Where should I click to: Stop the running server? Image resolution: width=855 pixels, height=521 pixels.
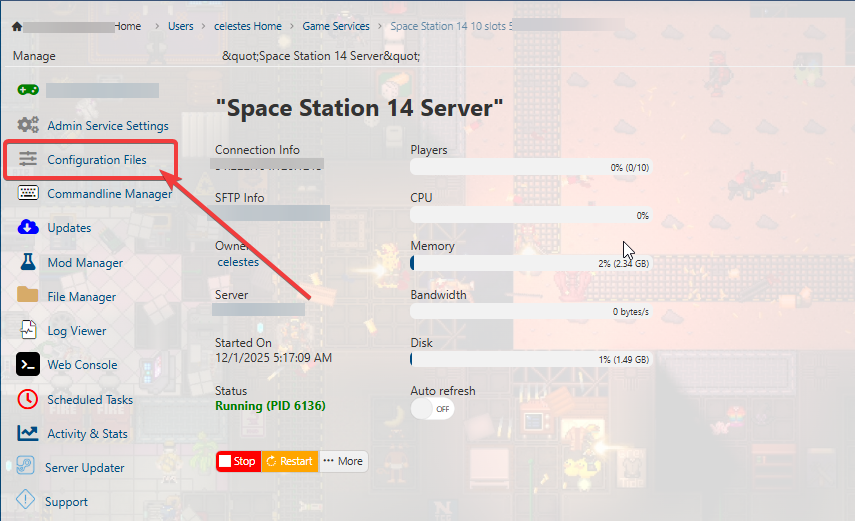(238, 461)
